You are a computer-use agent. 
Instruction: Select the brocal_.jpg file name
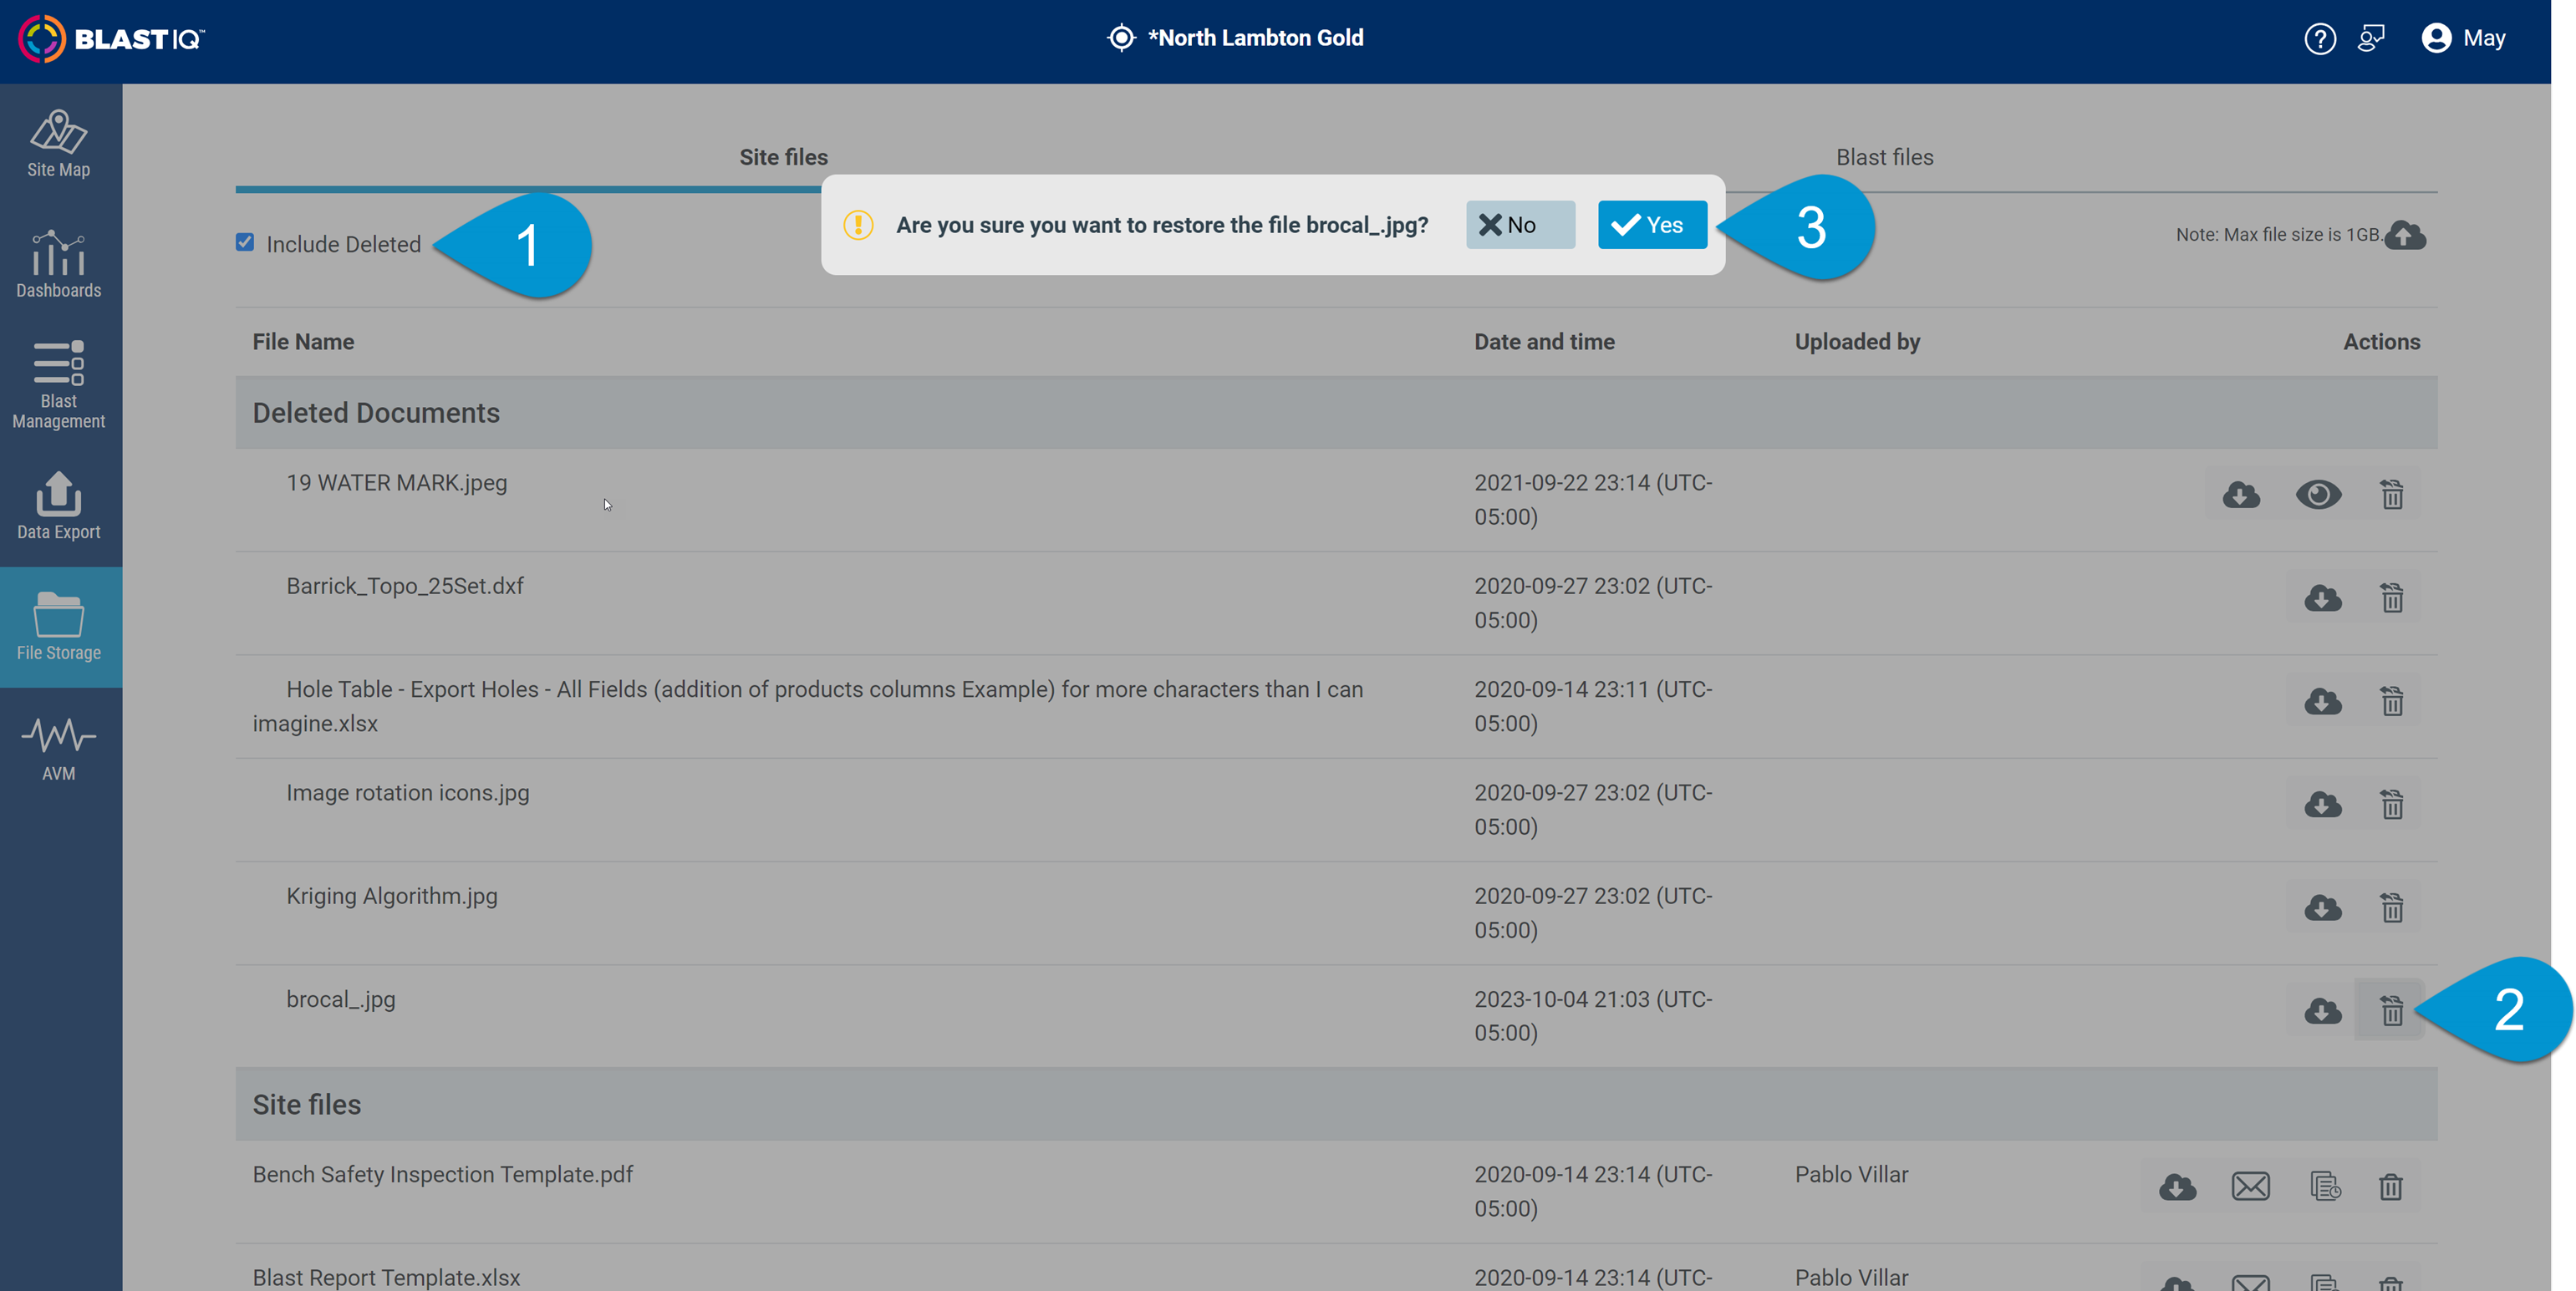coord(341,1000)
